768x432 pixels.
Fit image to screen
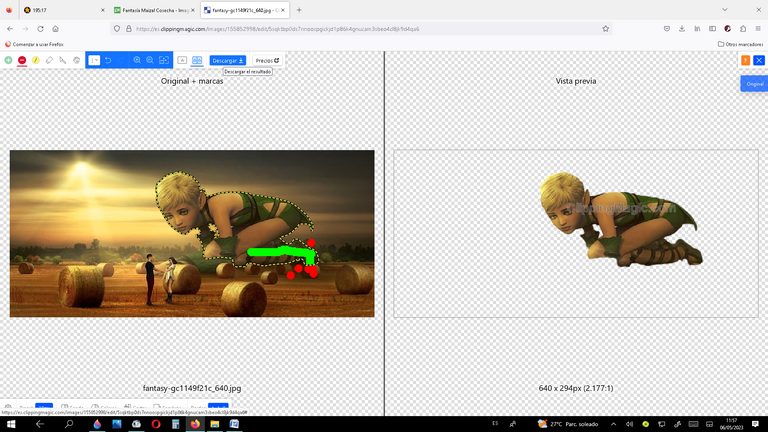click(164, 60)
